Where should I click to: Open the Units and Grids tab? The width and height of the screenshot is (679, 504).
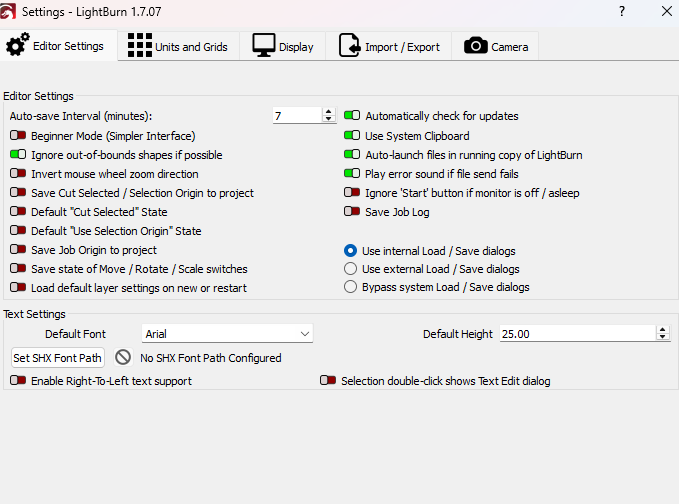click(178, 46)
